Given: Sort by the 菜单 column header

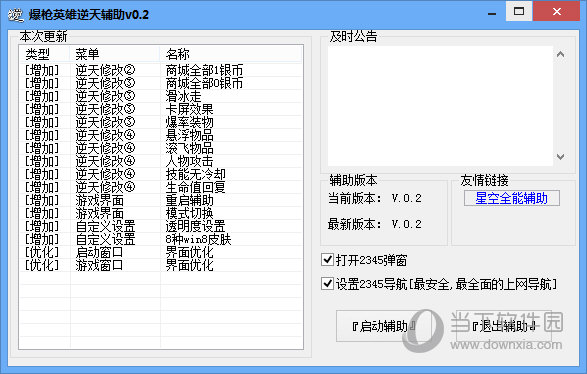Looking at the screenshot, I should (115, 54).
